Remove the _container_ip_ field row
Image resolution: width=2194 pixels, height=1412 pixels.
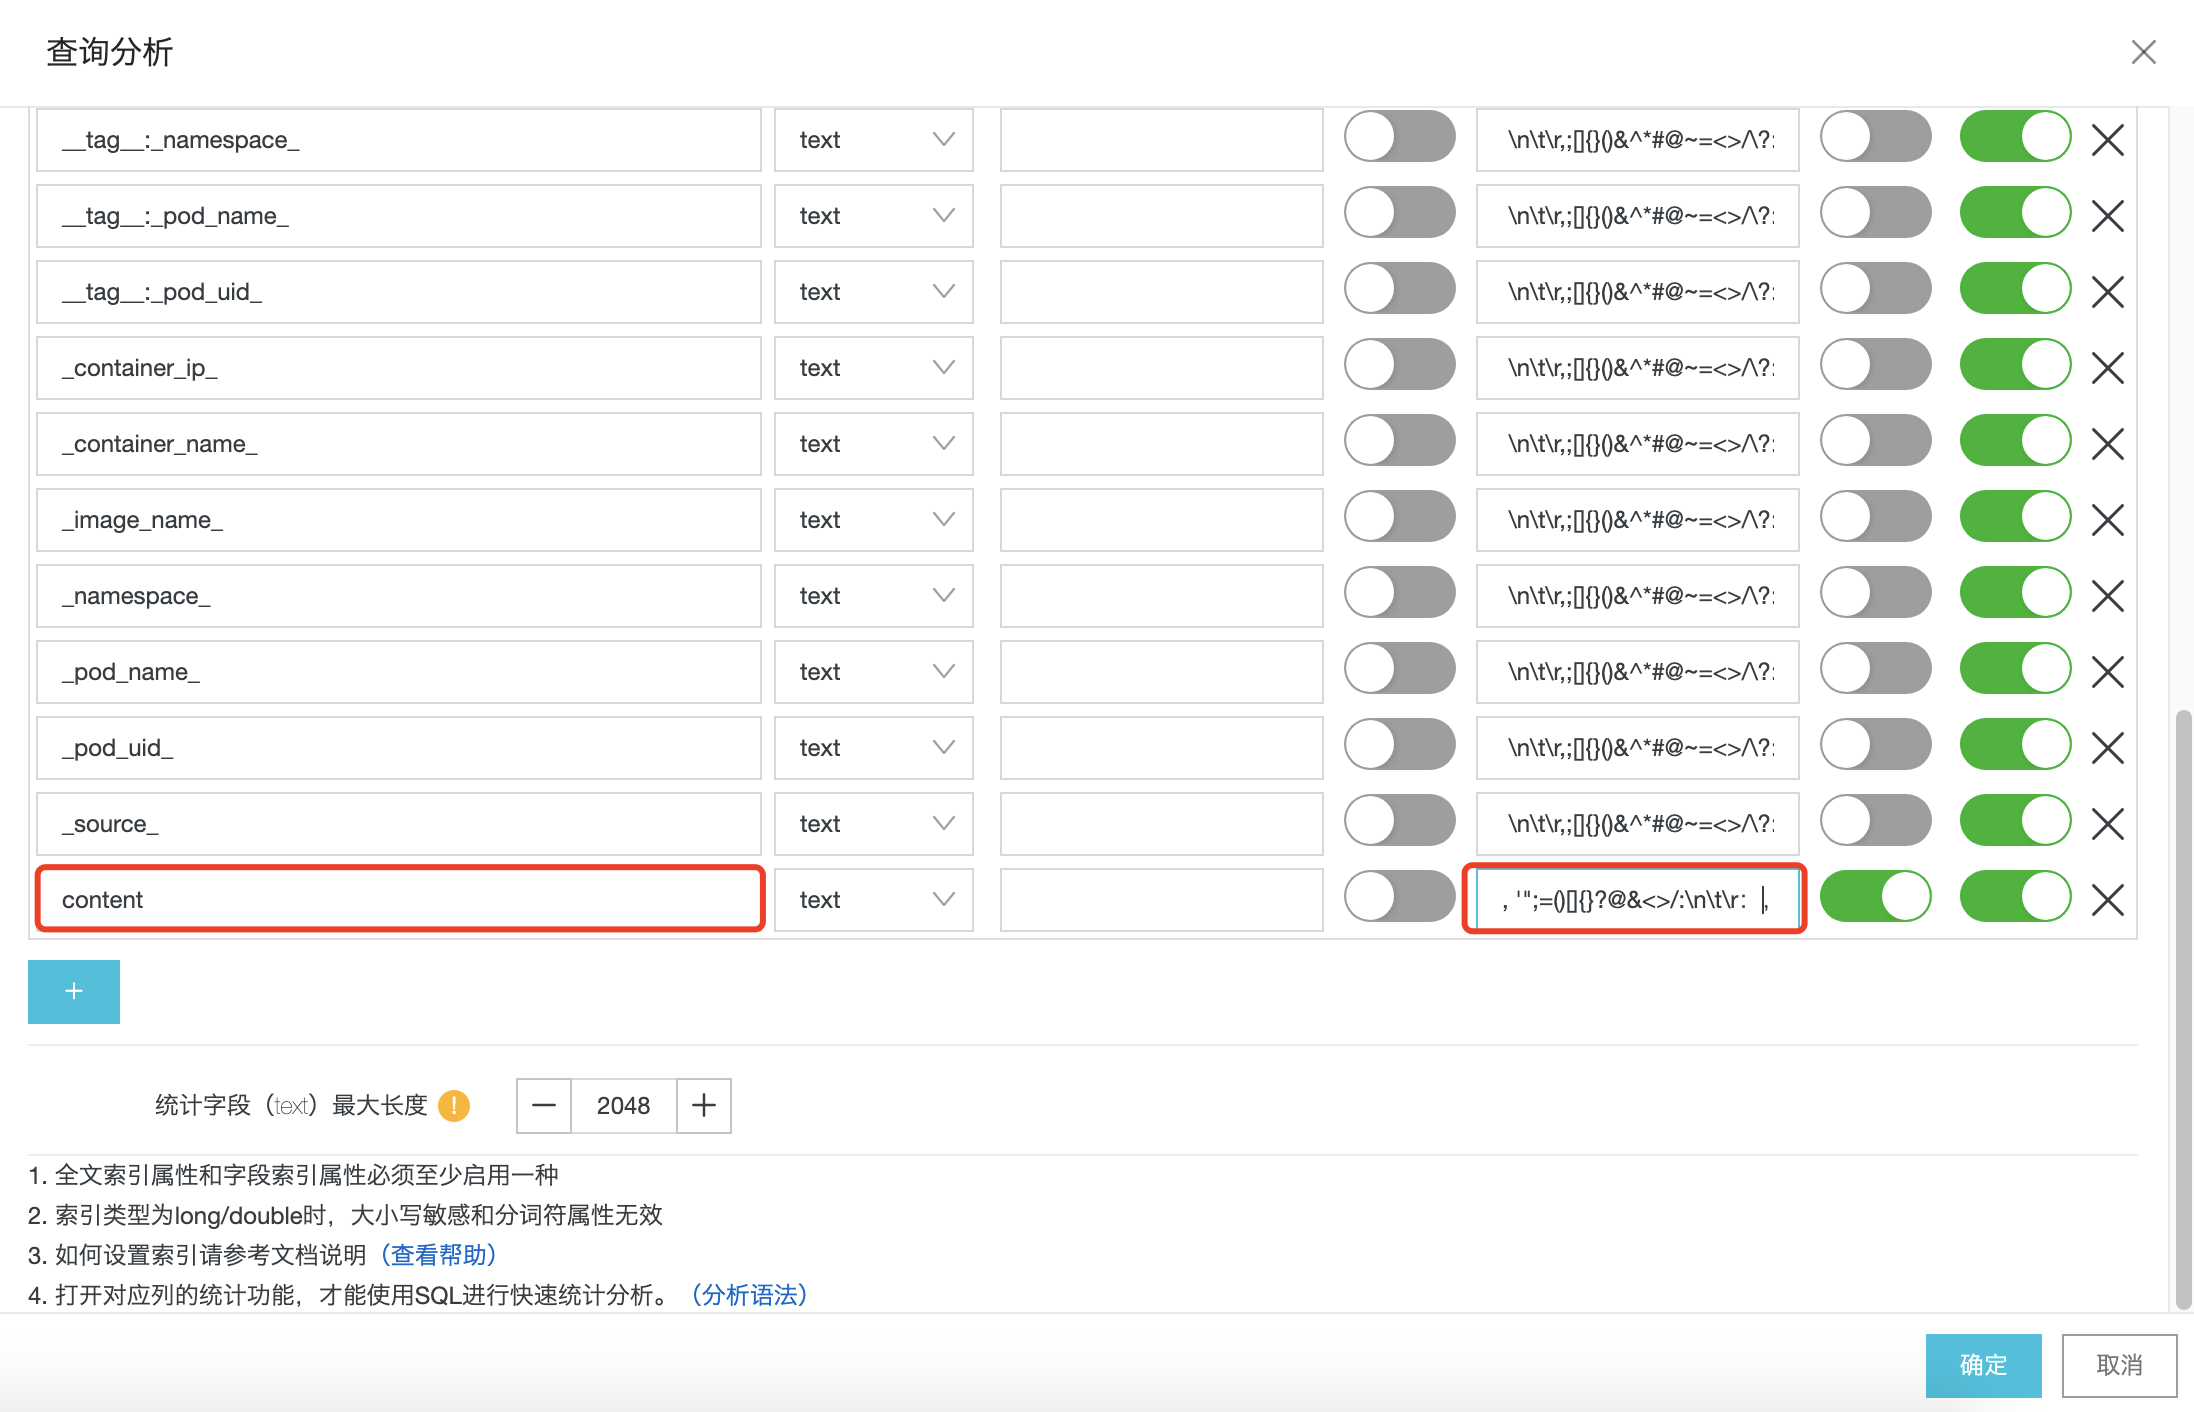pos(2107,368)
